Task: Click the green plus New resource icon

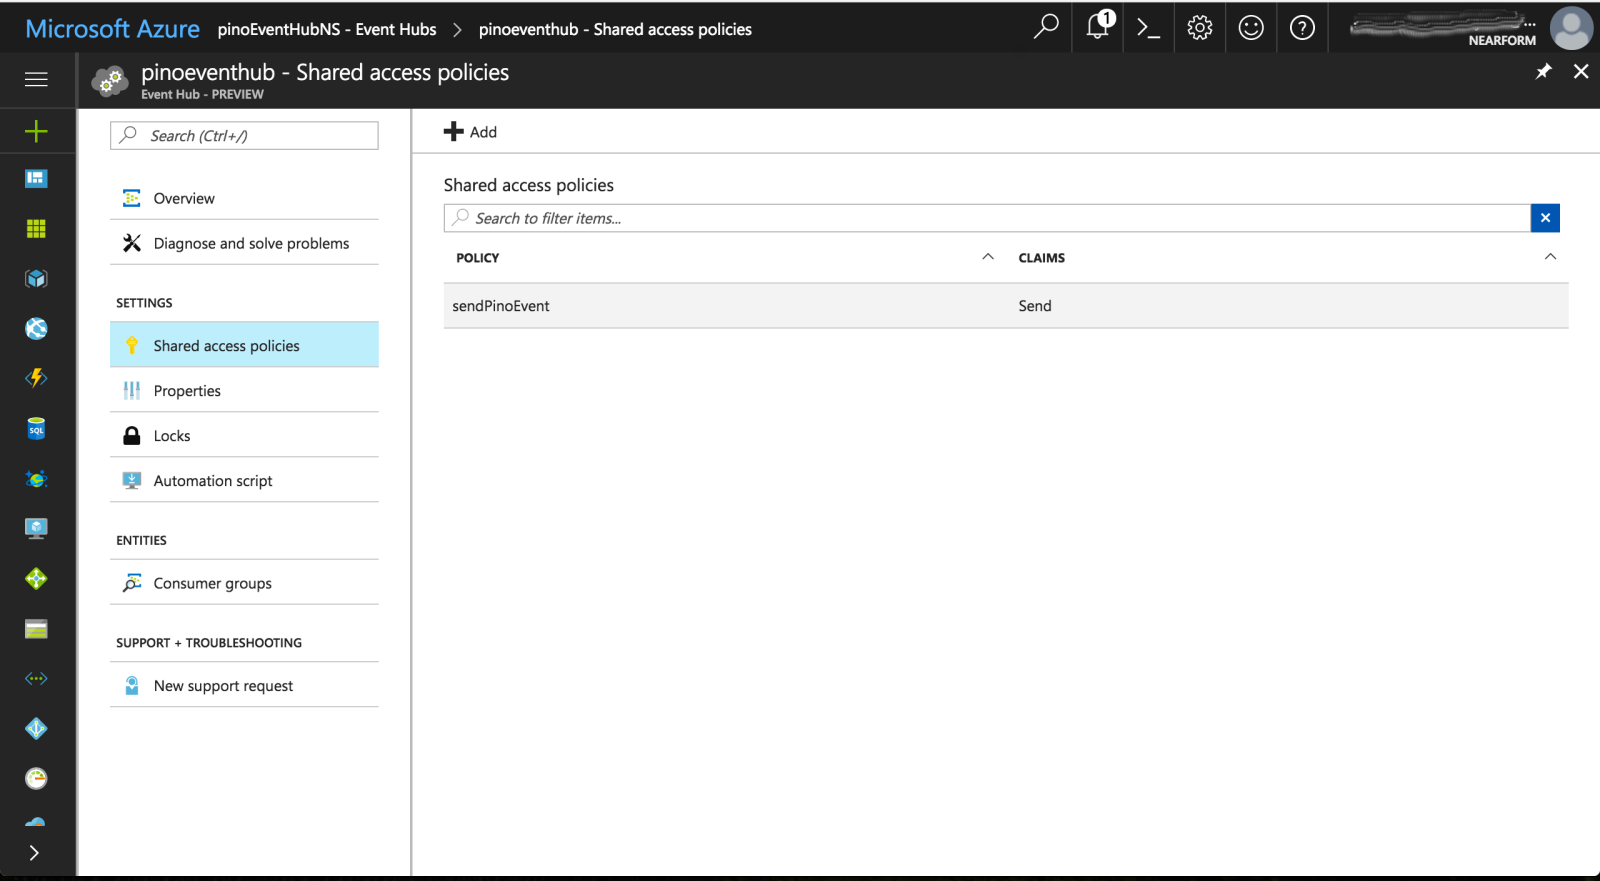Action: click(x=36, y=131)
